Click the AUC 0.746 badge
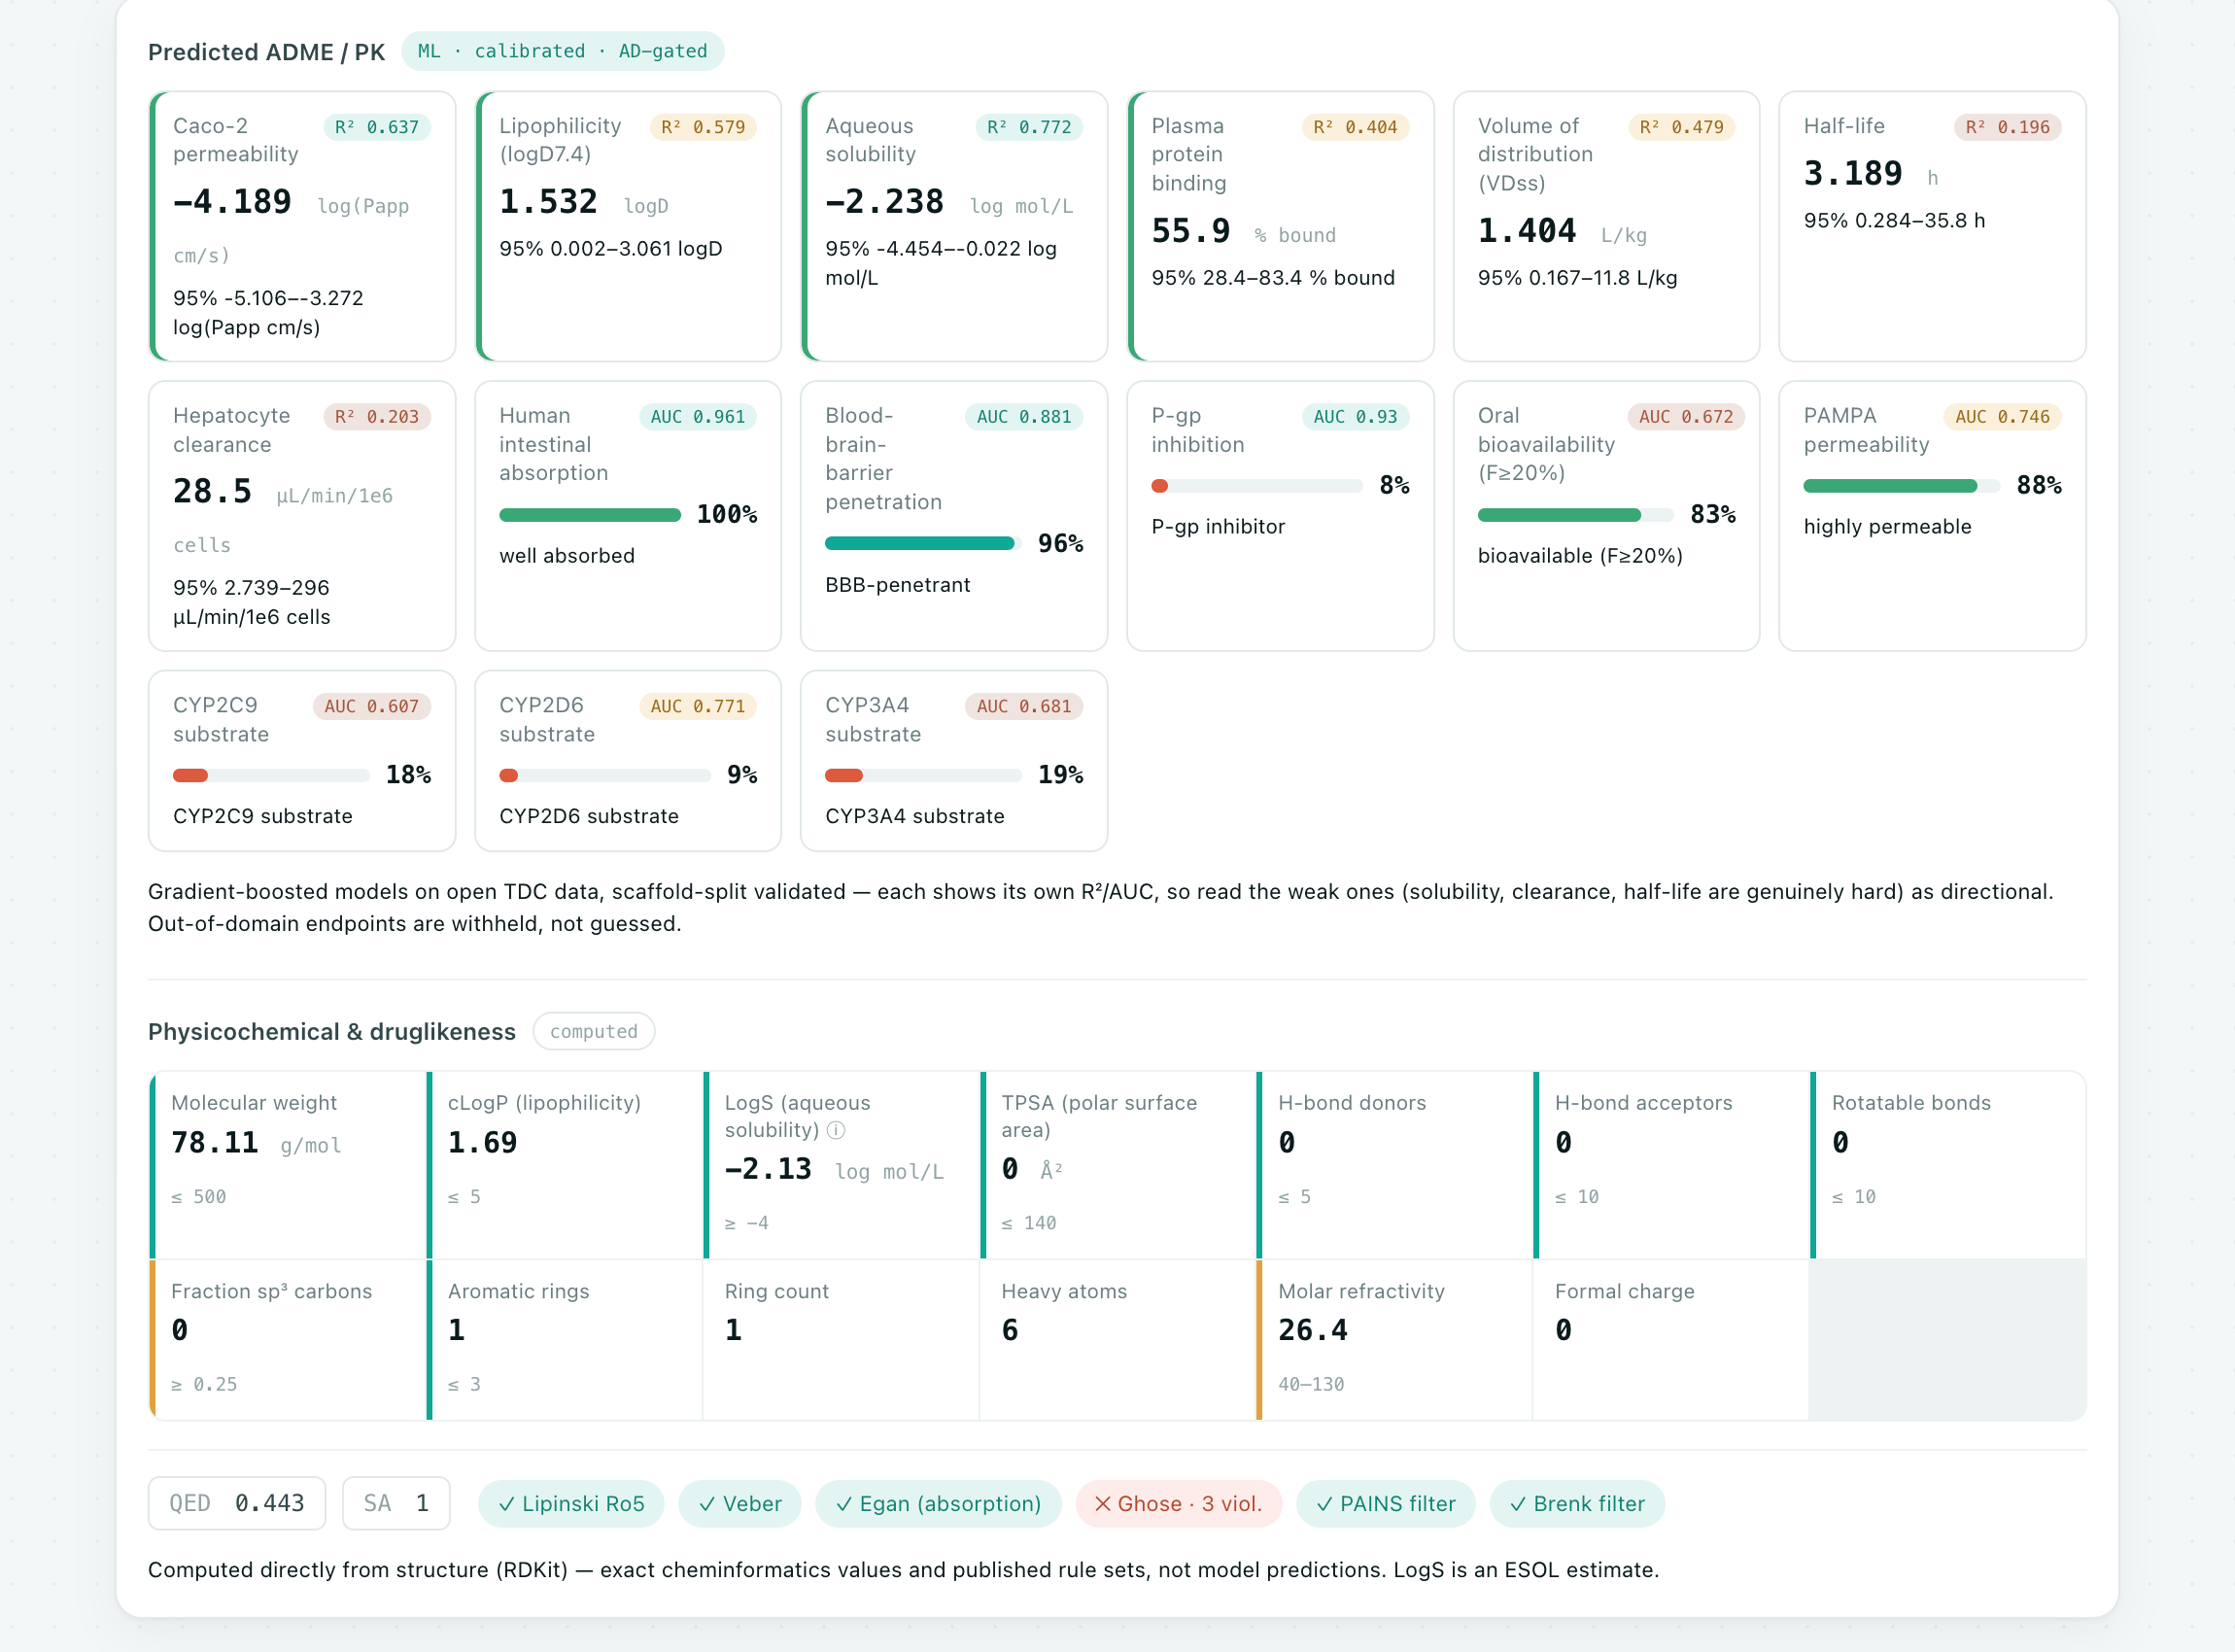Viewport: 2235px width, 1652px height. tap(2003, 417)
